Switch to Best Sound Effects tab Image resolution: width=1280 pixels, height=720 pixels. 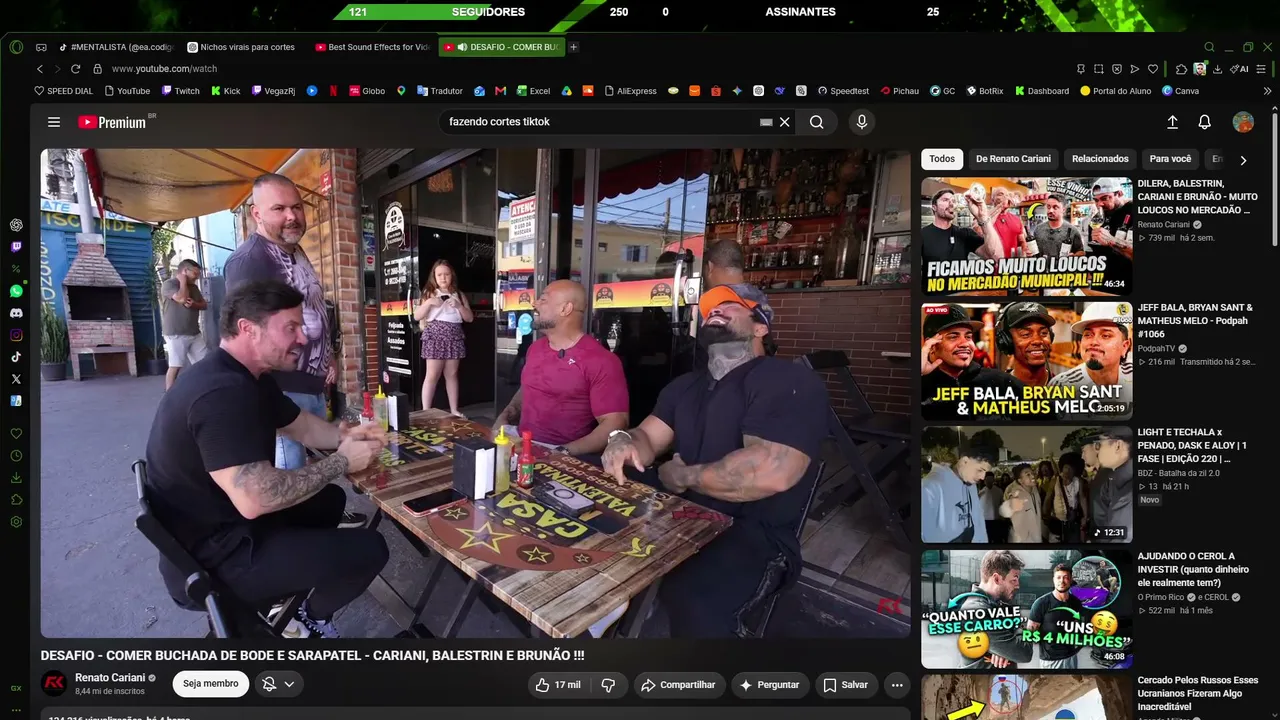[x=372, y=47]
